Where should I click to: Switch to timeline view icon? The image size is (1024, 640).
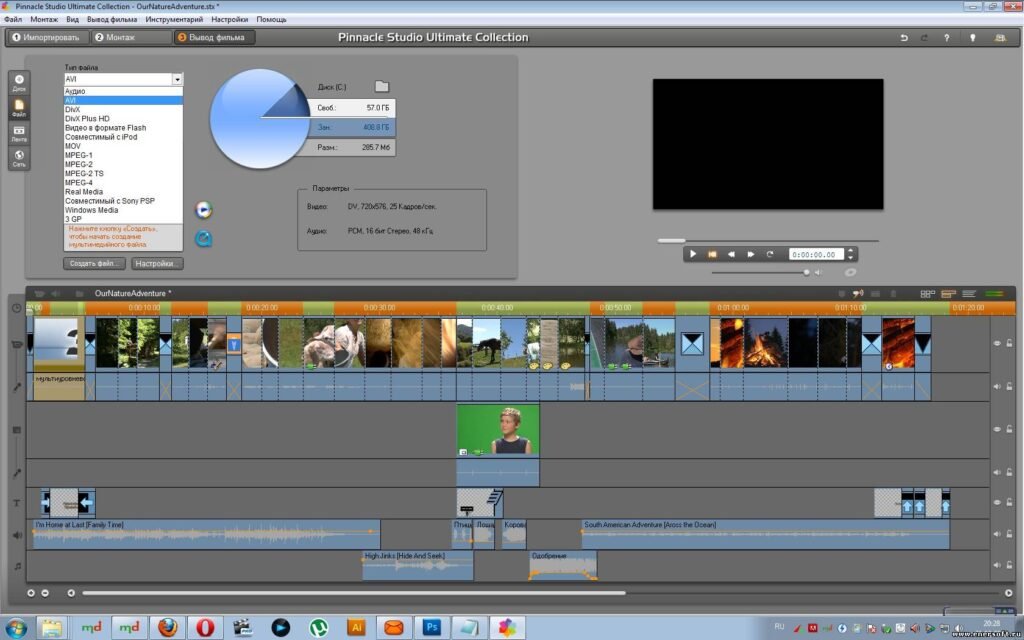click(x=948, y=294)
